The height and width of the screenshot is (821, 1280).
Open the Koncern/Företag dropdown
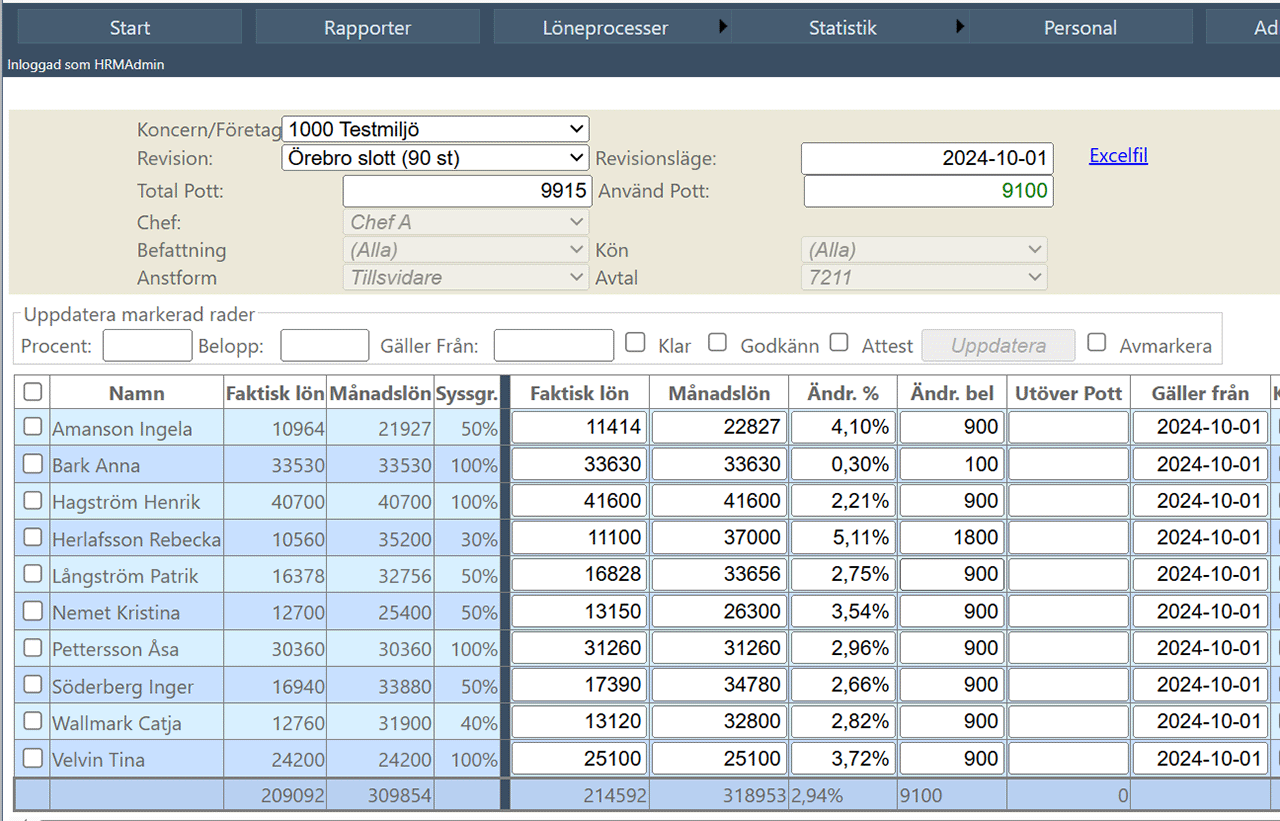point(435,129)
